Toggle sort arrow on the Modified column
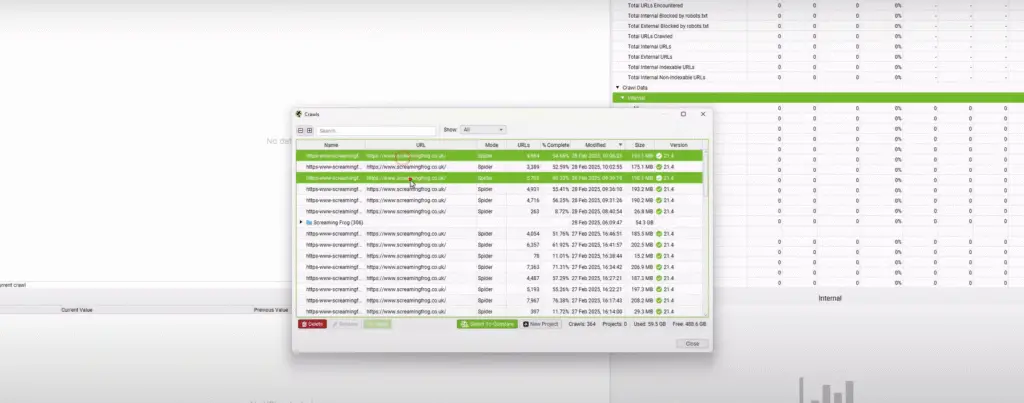The image size is (1024, 403). click(x=620, y=145)
